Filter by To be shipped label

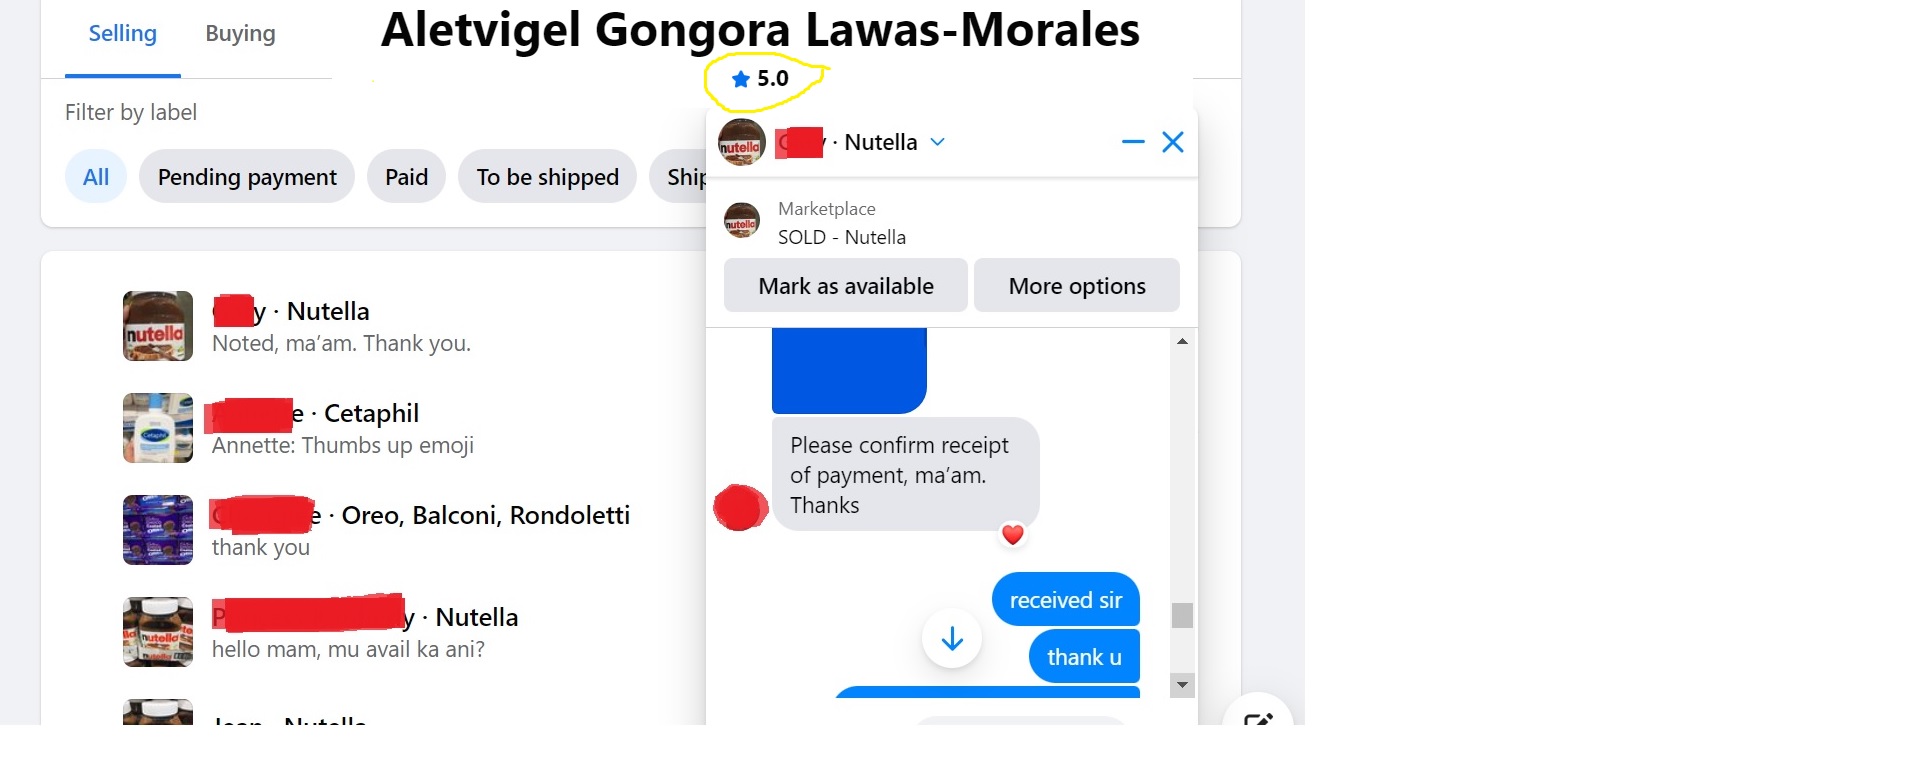point(547,177)
